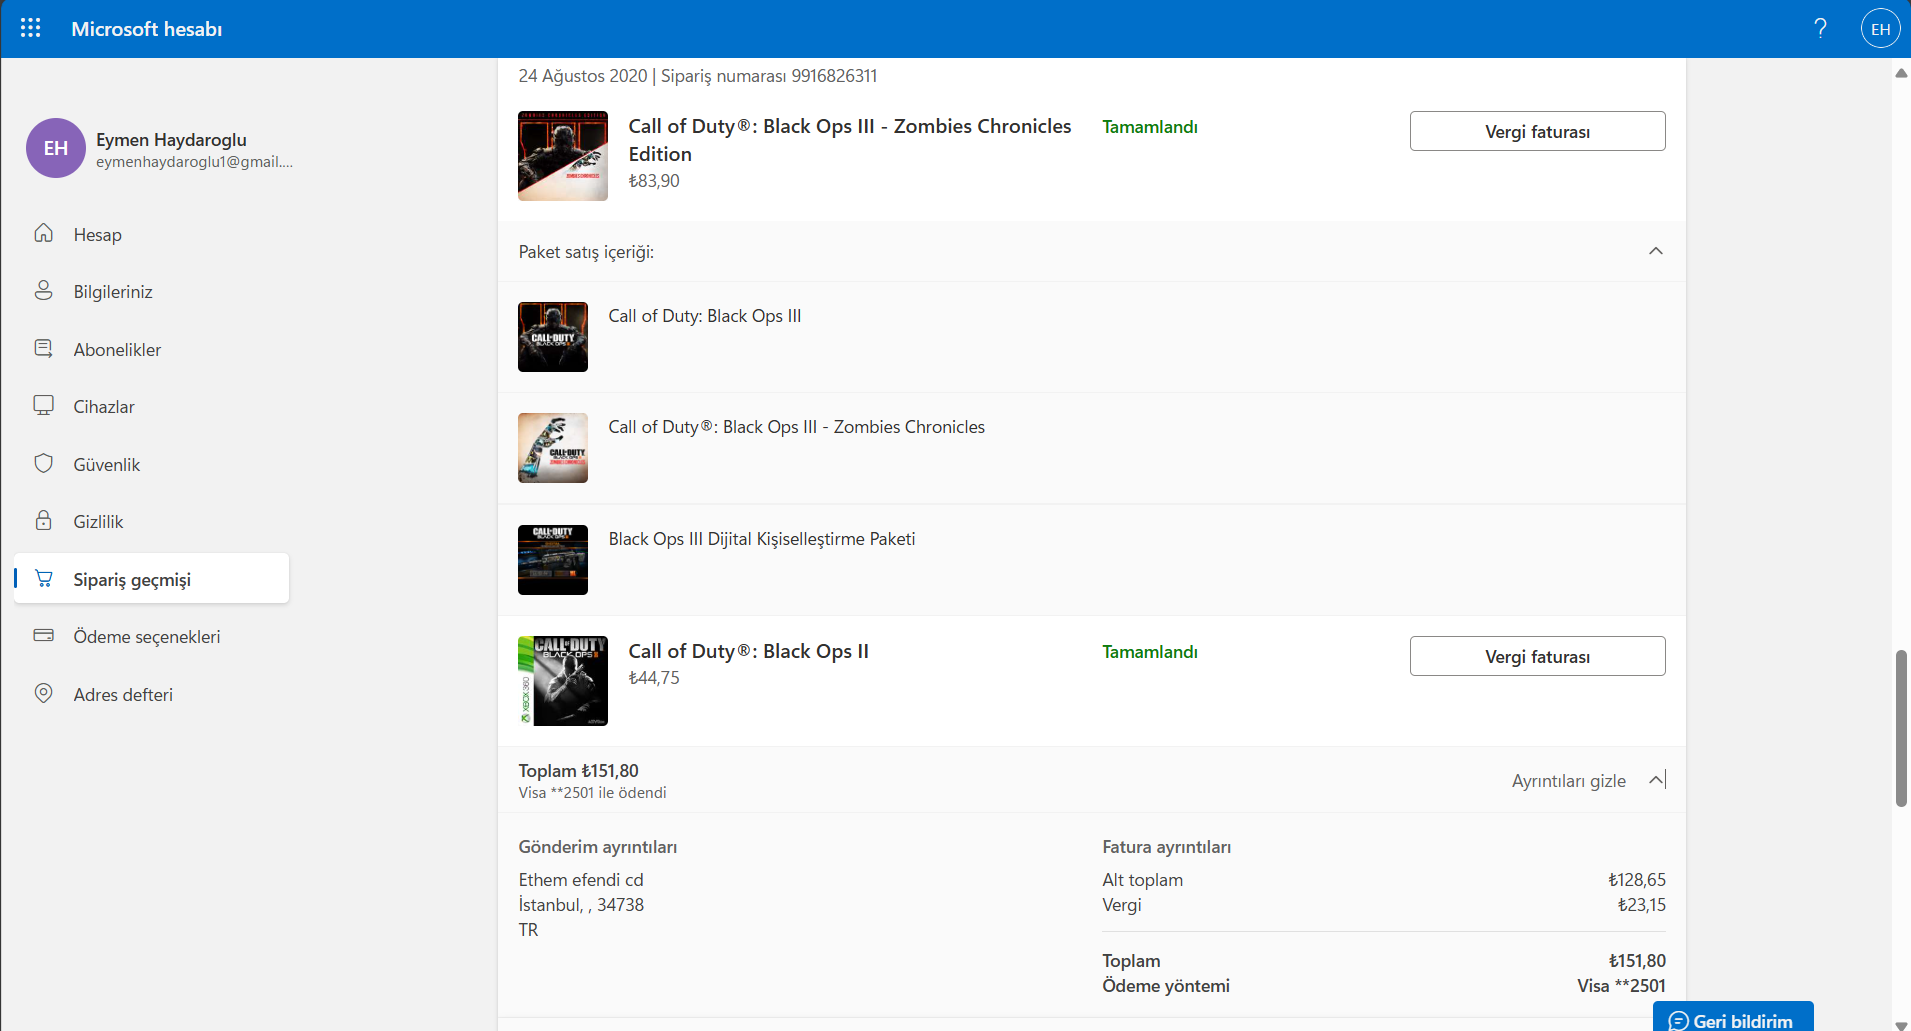Open Güvenlik settings

tap(152, 465)
